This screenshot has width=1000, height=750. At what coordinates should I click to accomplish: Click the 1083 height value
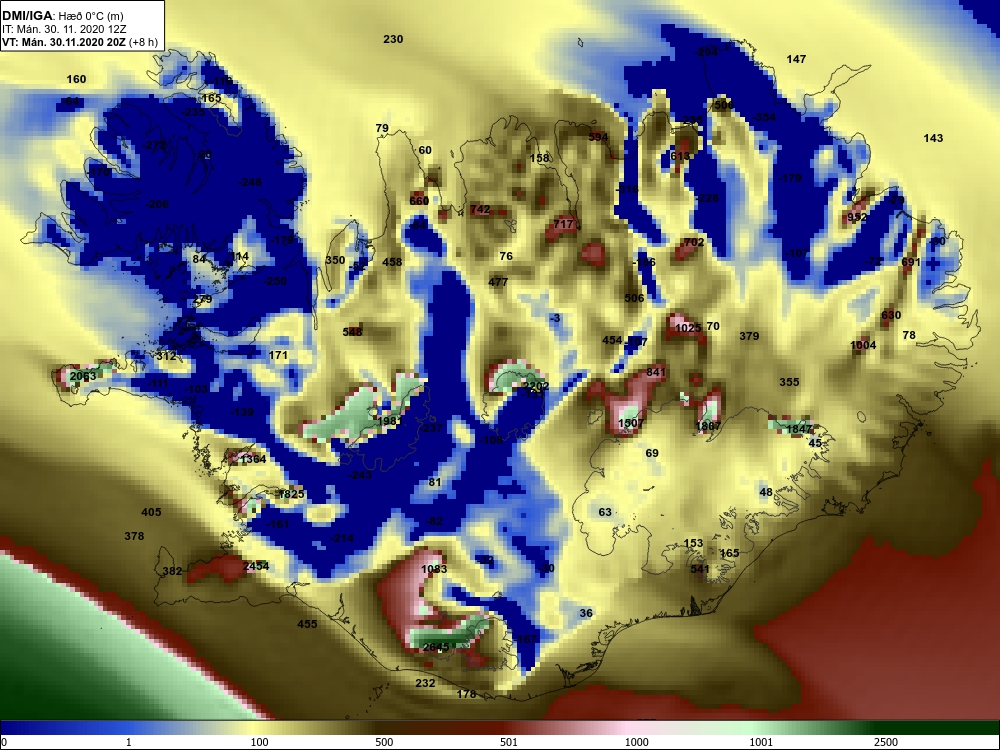pyautogui.click(x=434, y=569)
